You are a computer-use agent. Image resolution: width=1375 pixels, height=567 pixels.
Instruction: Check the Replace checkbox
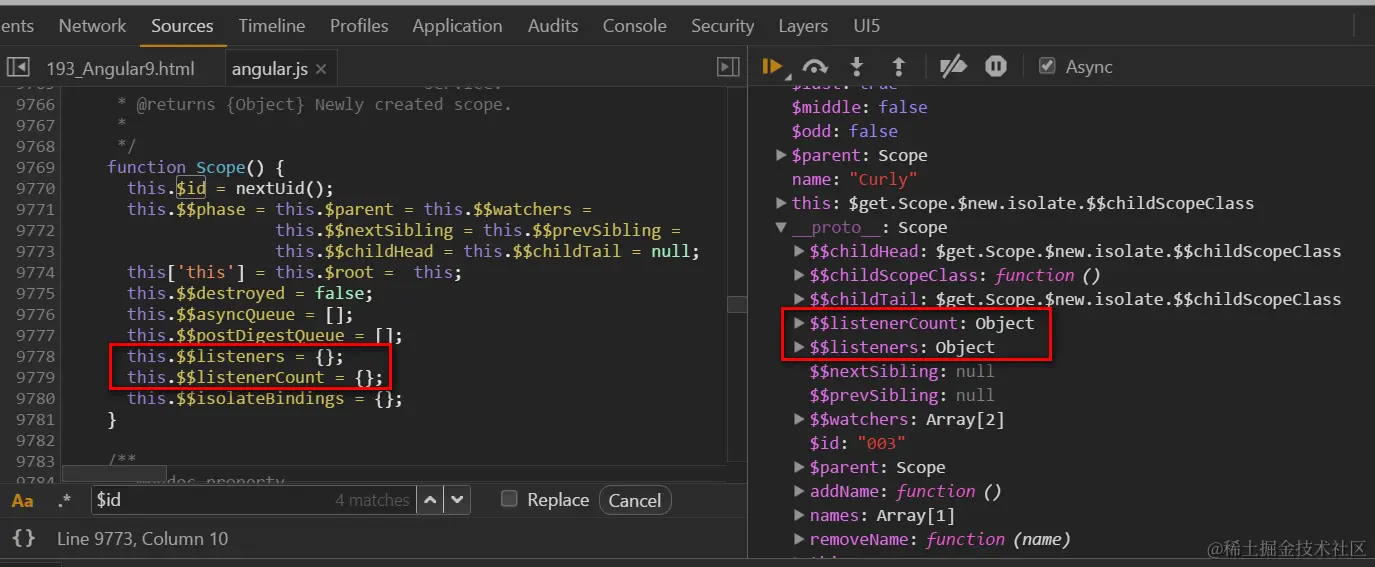(509, 499)
